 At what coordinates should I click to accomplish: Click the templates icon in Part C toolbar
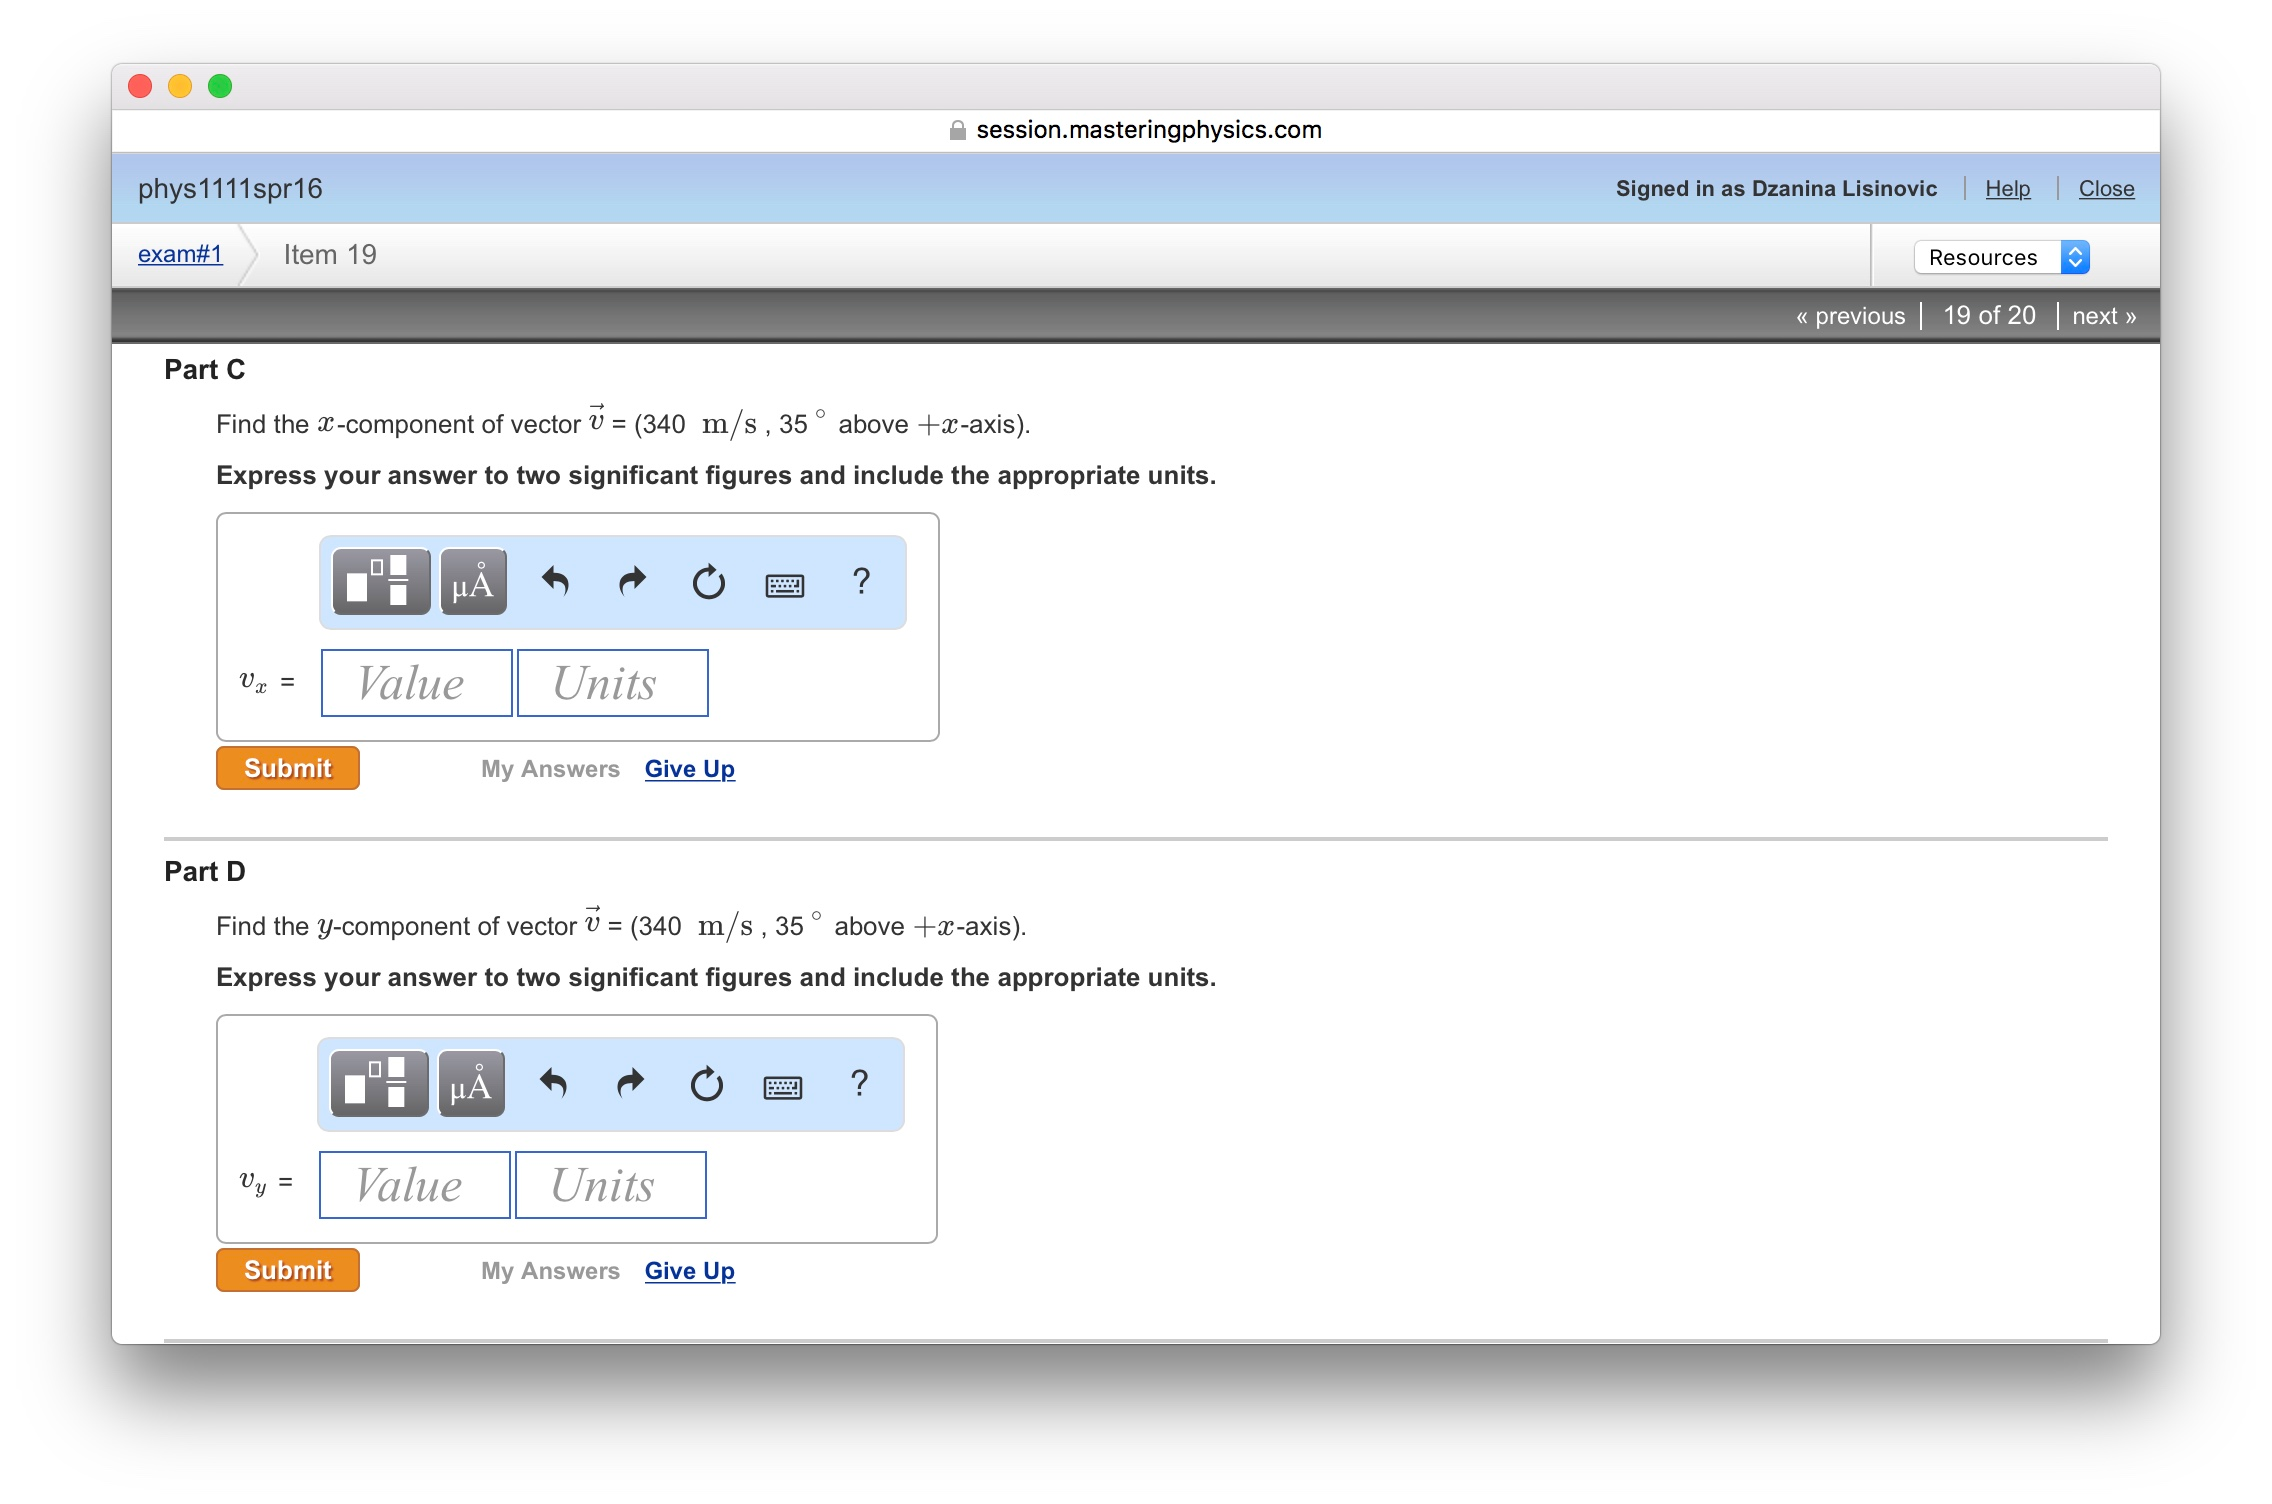[x=380, y=582]
